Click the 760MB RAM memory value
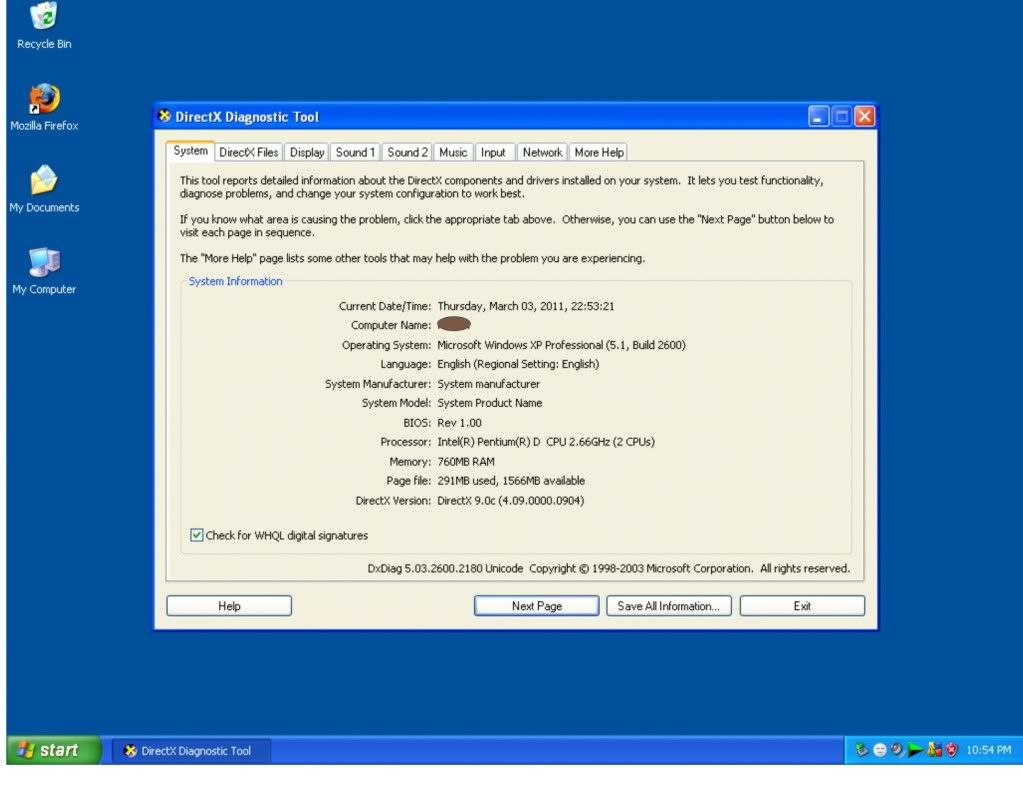This screenshot has height=791, width=1023. coord(466,461)
